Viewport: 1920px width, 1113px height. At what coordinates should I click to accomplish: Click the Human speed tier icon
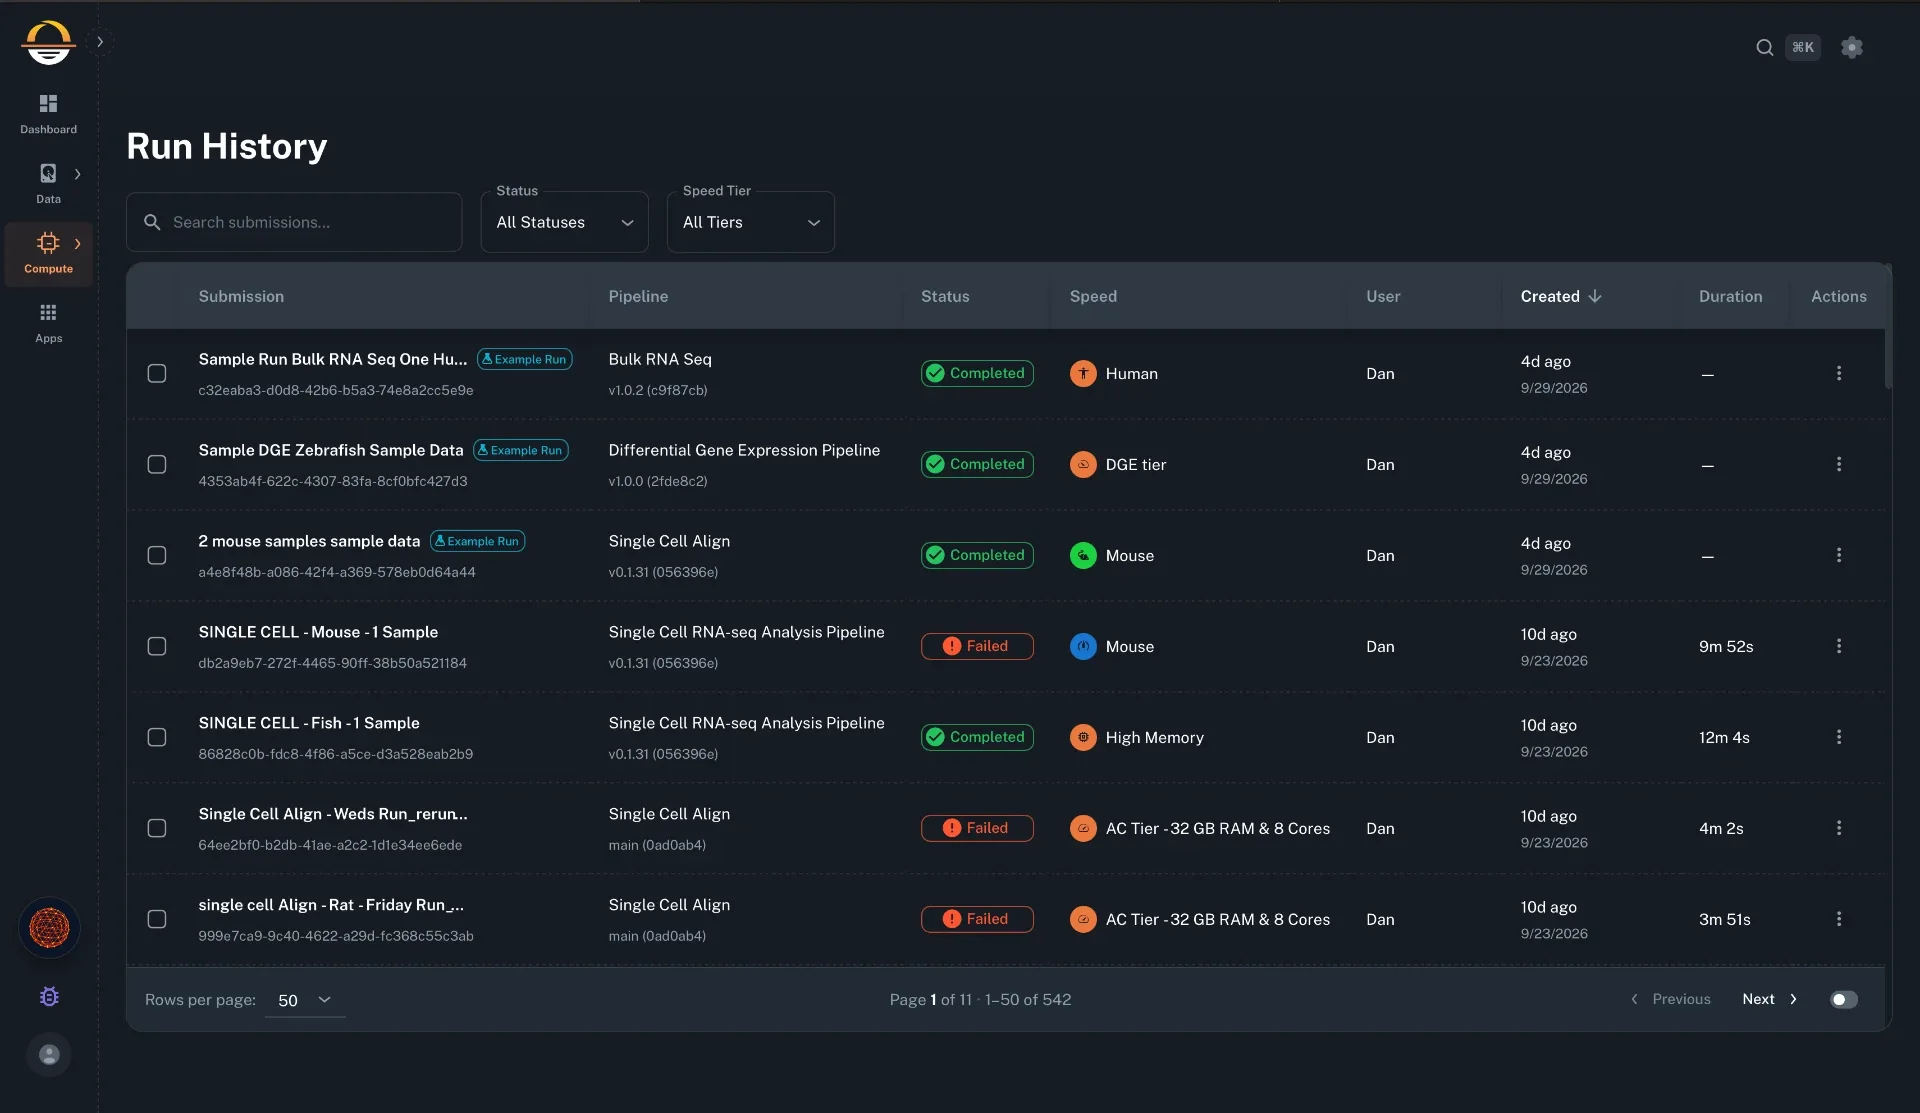click(x=1083, y=373)
